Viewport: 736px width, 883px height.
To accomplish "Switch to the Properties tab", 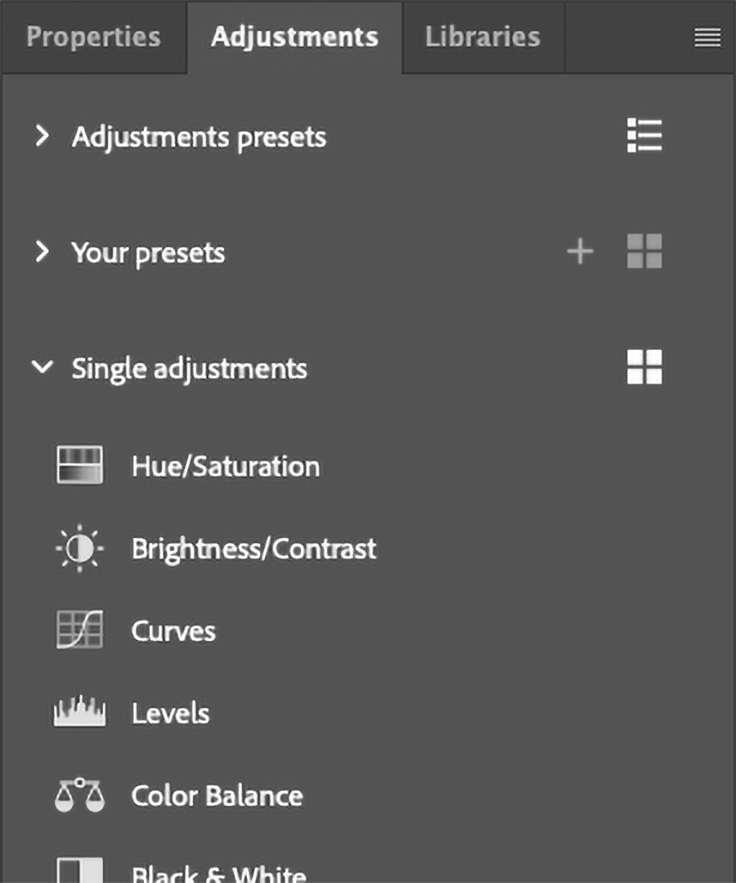I will [93, 37].
